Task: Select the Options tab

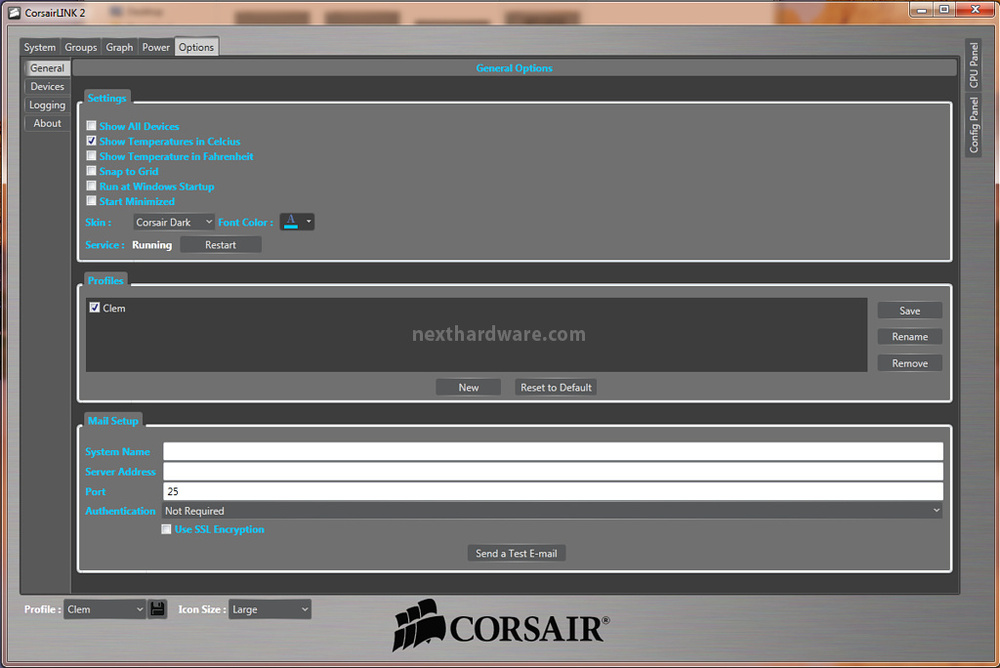Action: pos(196,47)
